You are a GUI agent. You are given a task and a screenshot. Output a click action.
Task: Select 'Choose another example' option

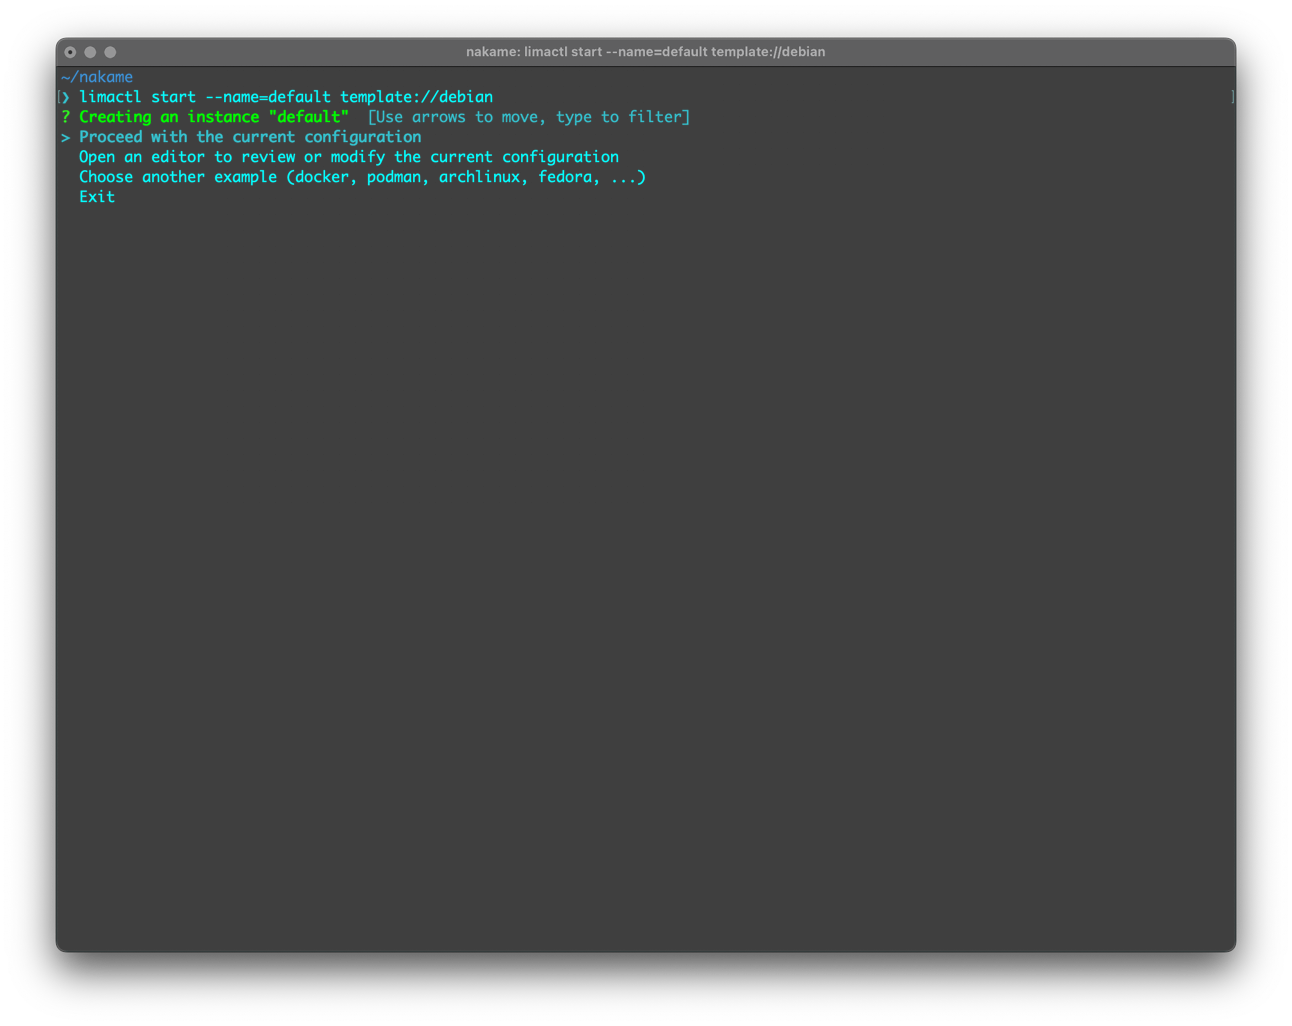[x=362, y=177]
